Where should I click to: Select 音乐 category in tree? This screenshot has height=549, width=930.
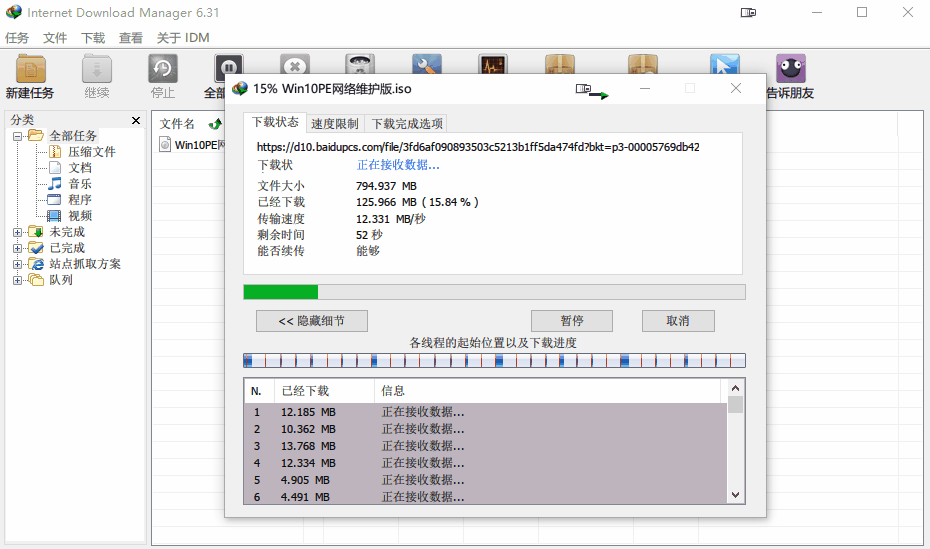[x=79, y=184]
